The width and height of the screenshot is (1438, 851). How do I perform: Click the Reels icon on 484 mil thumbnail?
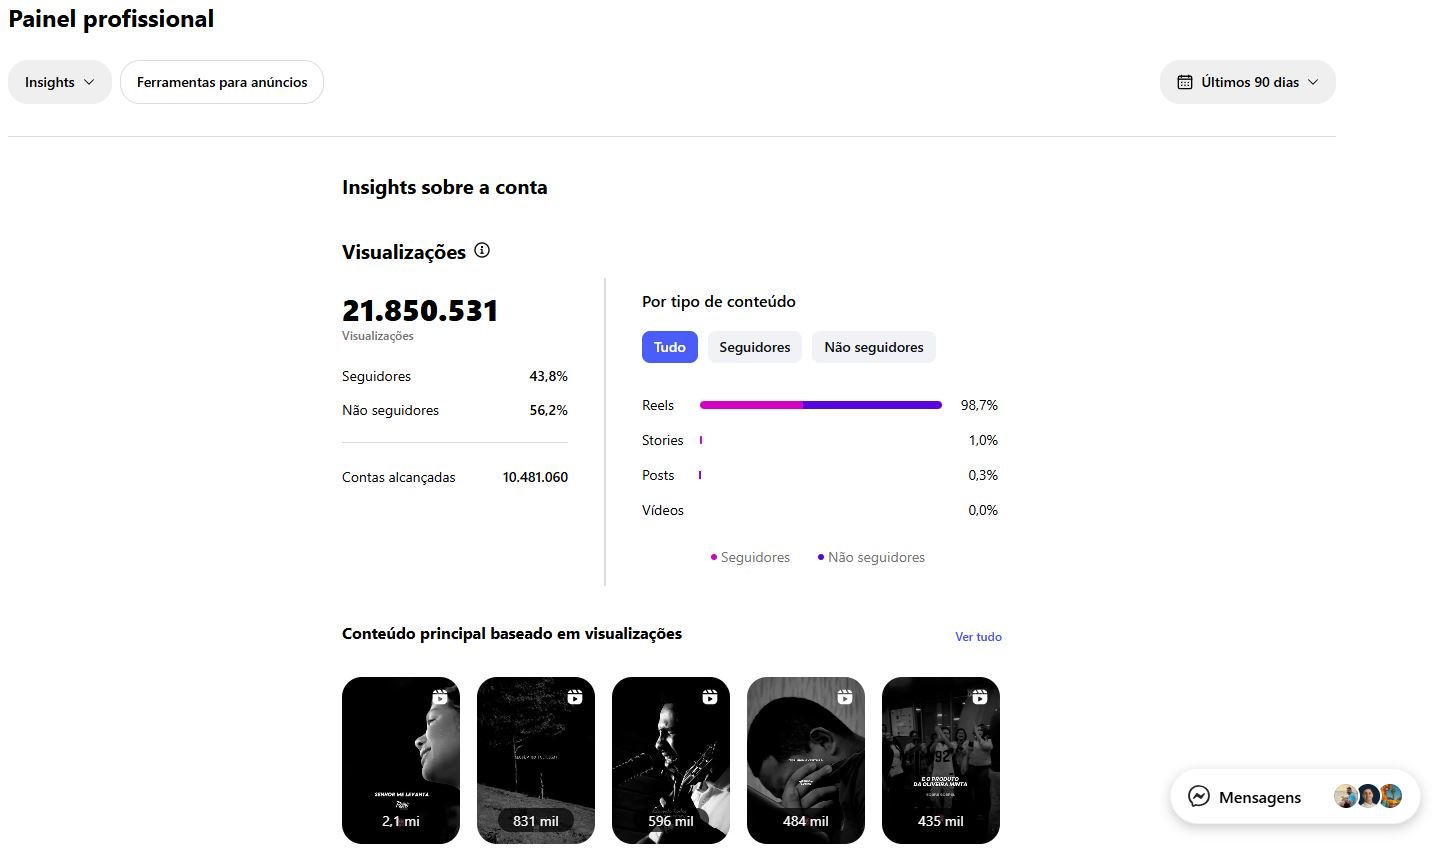coord(845,697)
